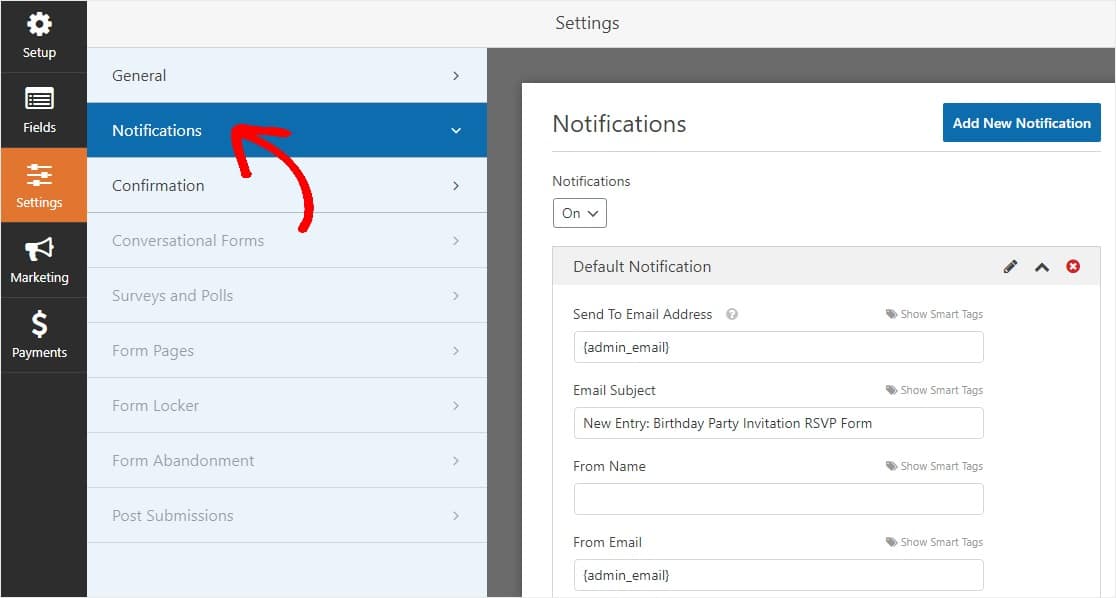Open General settings section
This screenshot has height=598, width=1116.
287,75
